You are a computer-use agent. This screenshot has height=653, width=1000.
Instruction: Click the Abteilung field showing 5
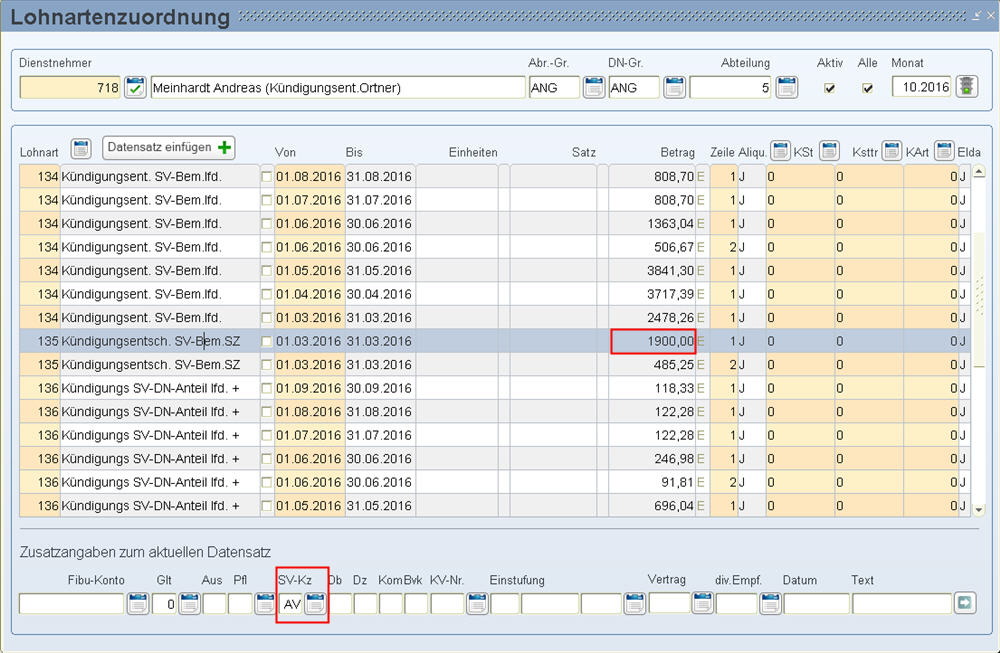(x=731, y=87)
